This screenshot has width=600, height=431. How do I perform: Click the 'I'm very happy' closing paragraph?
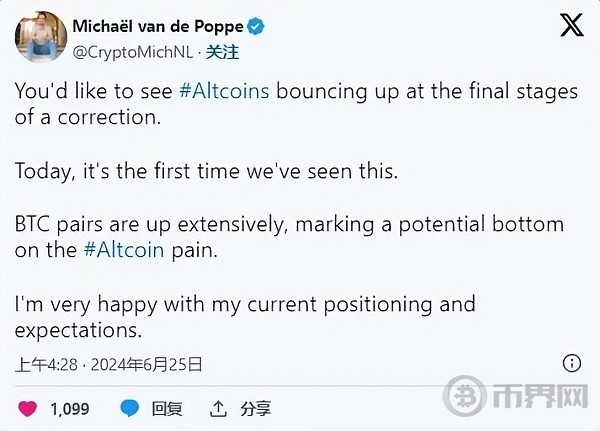pos(245,317)
